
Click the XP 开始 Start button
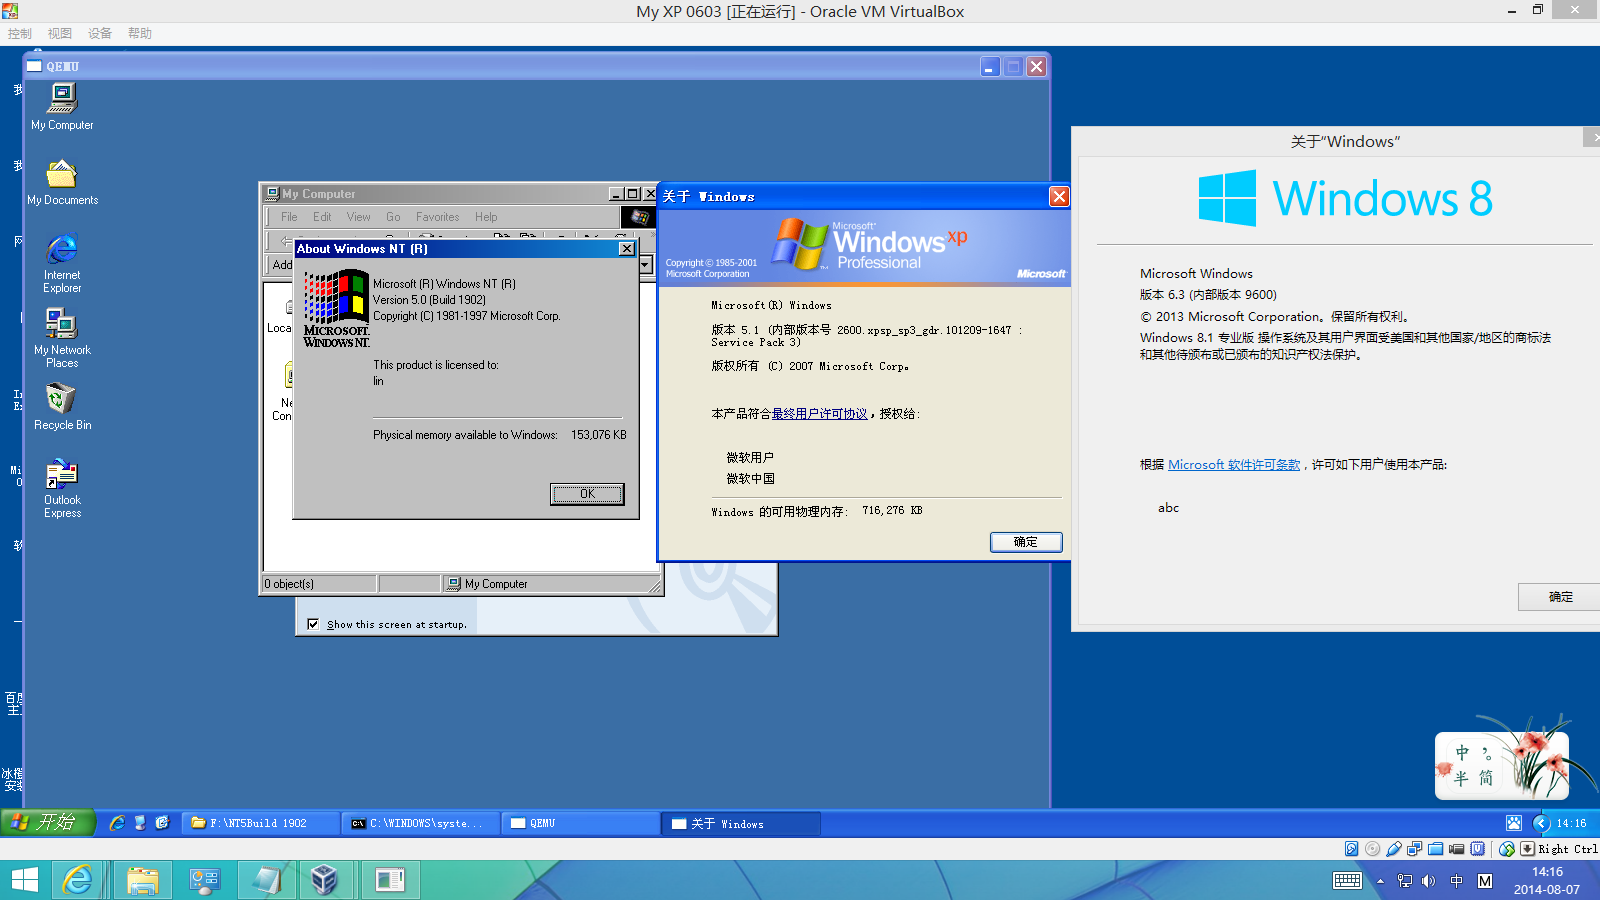pos(48,823)
